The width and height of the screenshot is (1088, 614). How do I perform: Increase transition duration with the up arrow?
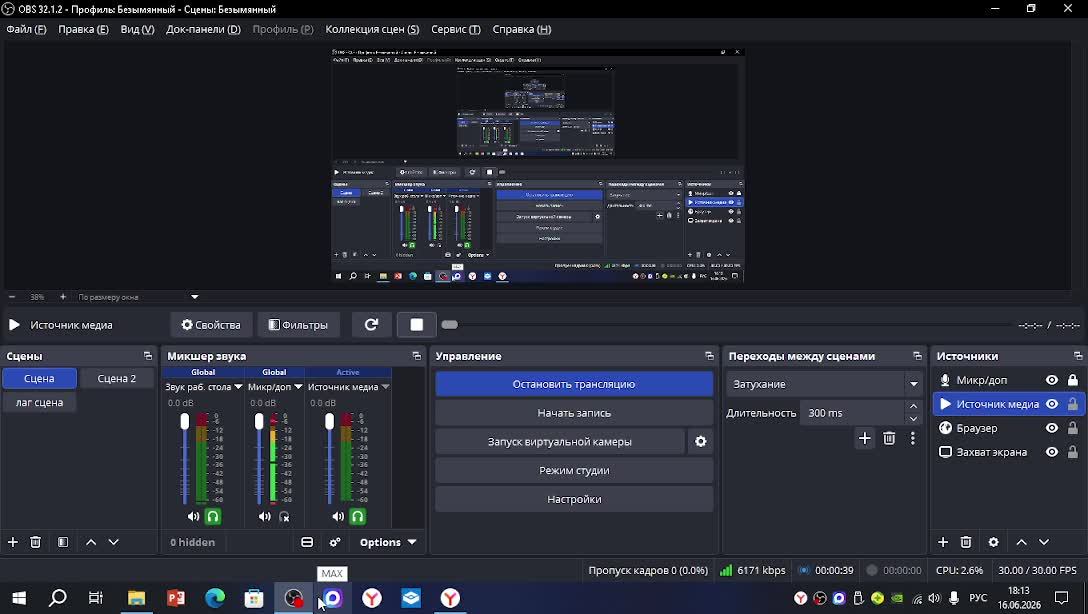pos(913,407)
